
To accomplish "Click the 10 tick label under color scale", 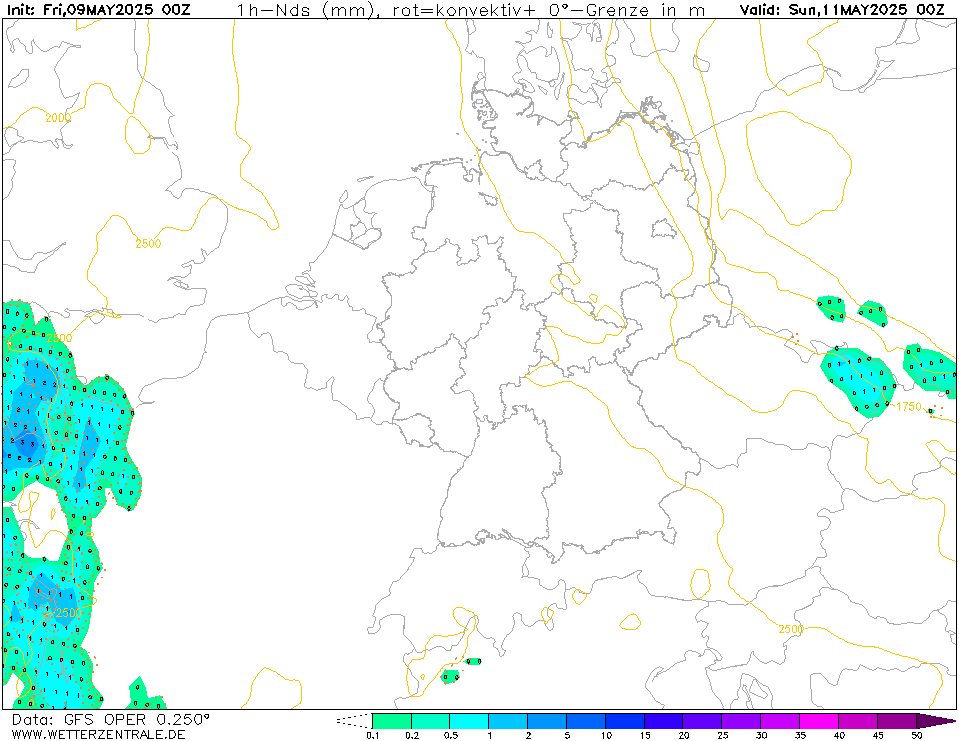I will 606,735.
